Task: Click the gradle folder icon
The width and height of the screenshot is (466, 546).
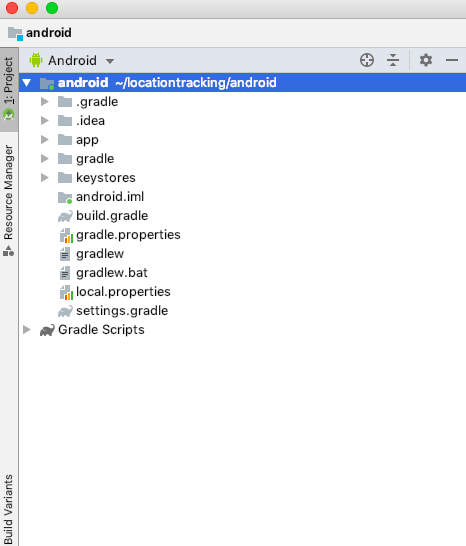Action: [65, 159]
